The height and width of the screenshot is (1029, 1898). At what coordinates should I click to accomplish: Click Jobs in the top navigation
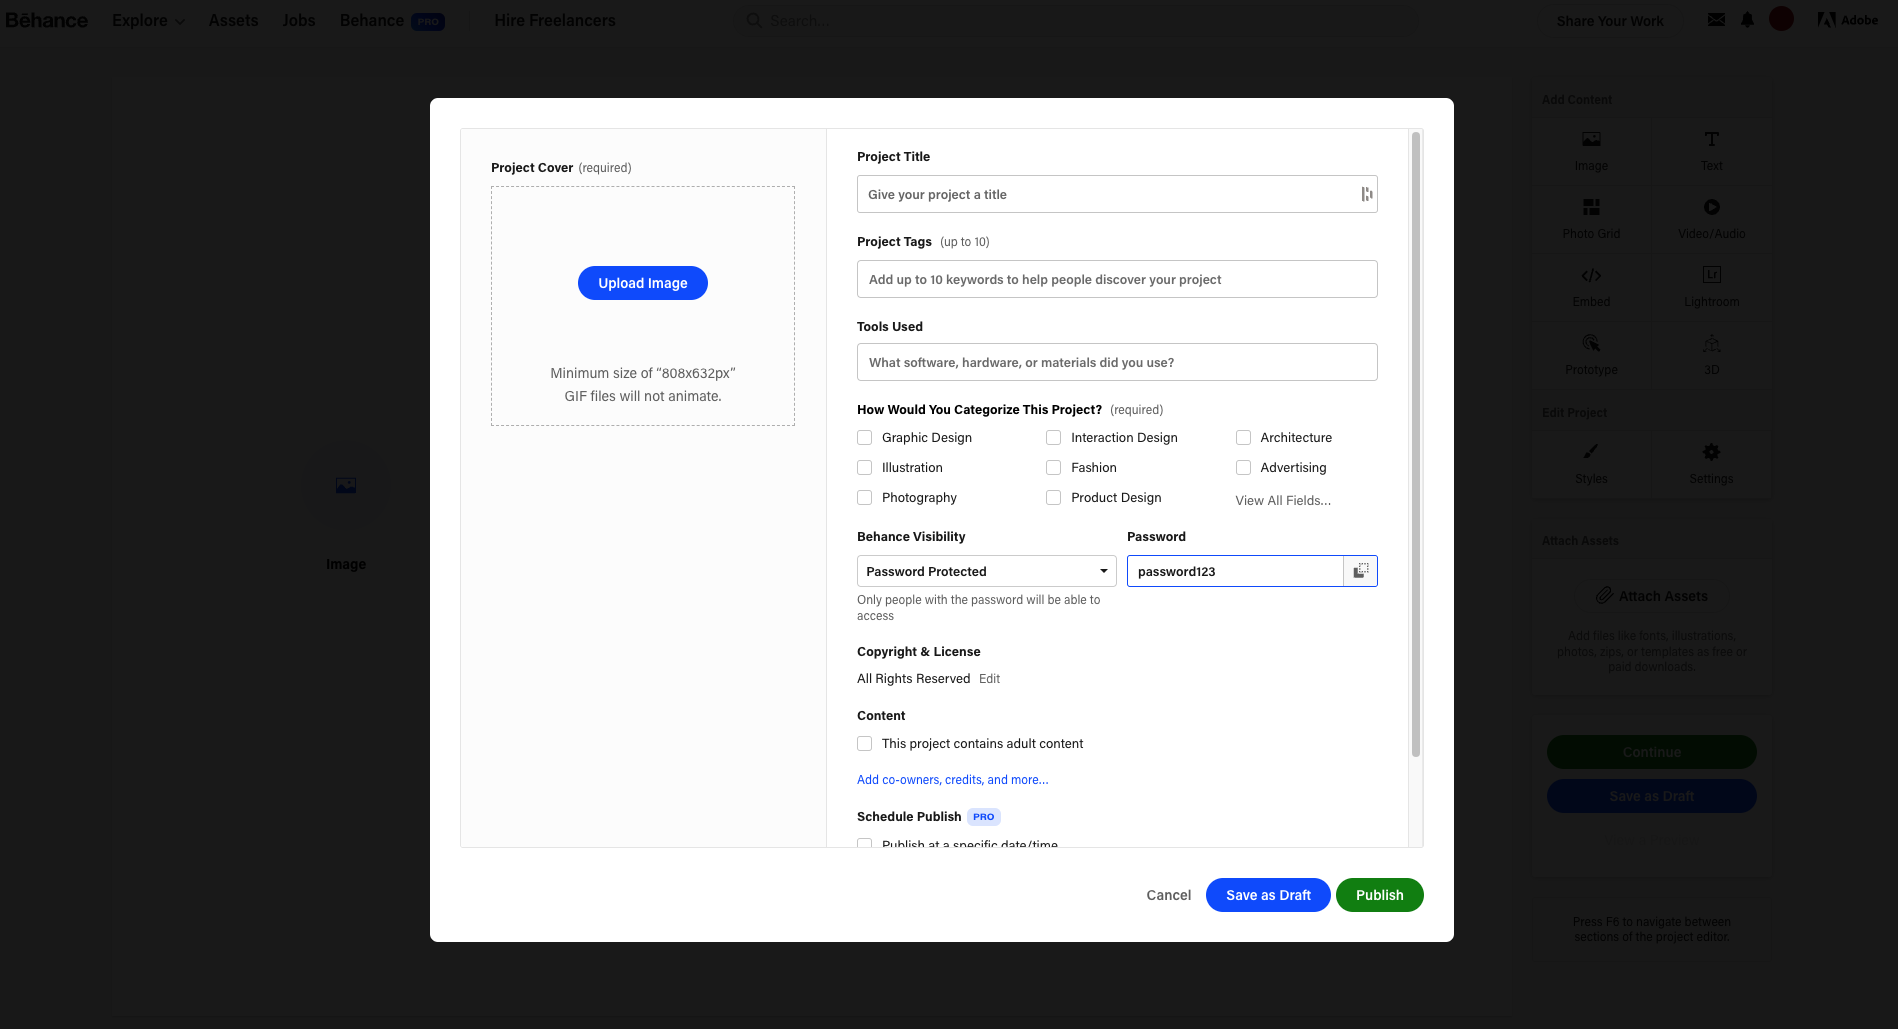(x=298, y=20)
